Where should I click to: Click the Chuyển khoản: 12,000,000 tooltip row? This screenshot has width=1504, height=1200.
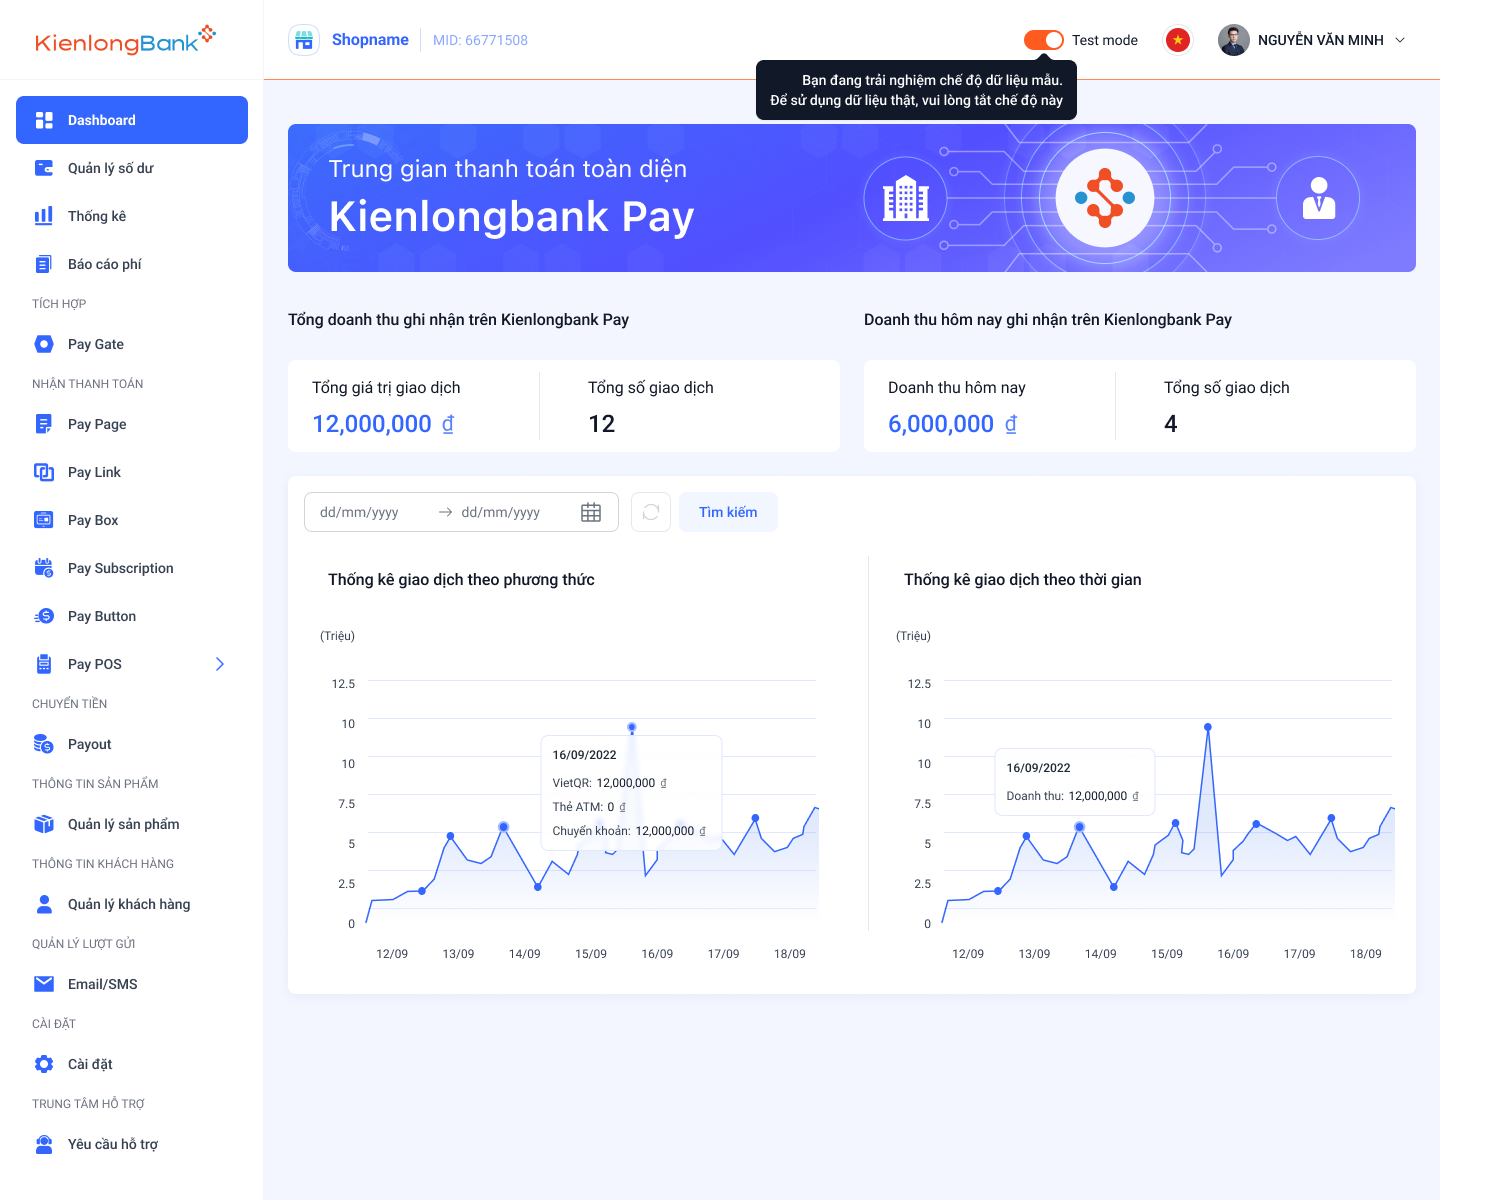629,831
